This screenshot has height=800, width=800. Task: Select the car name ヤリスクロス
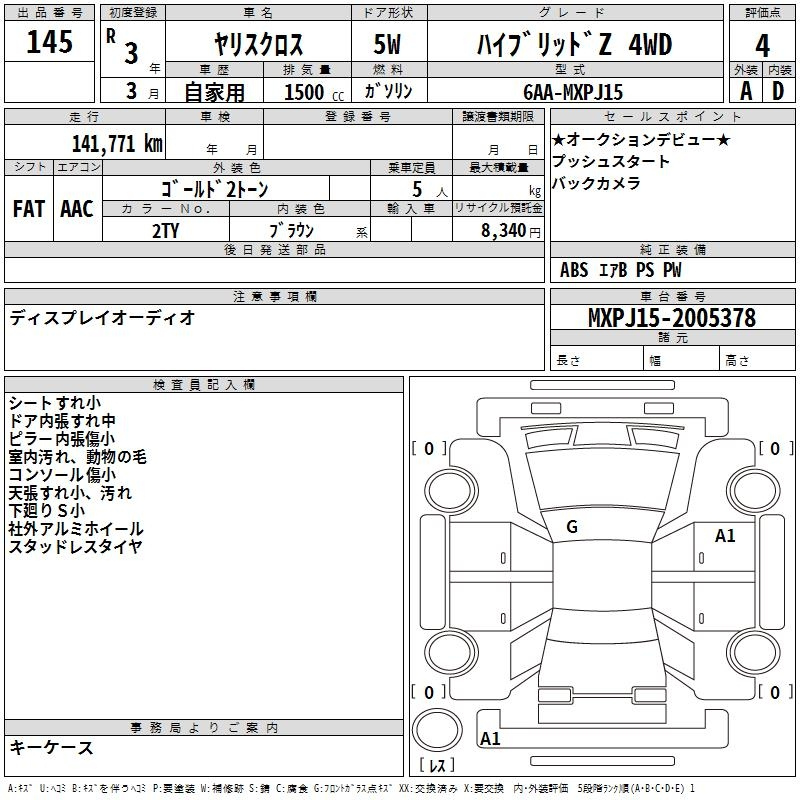[x=258, y=44]
